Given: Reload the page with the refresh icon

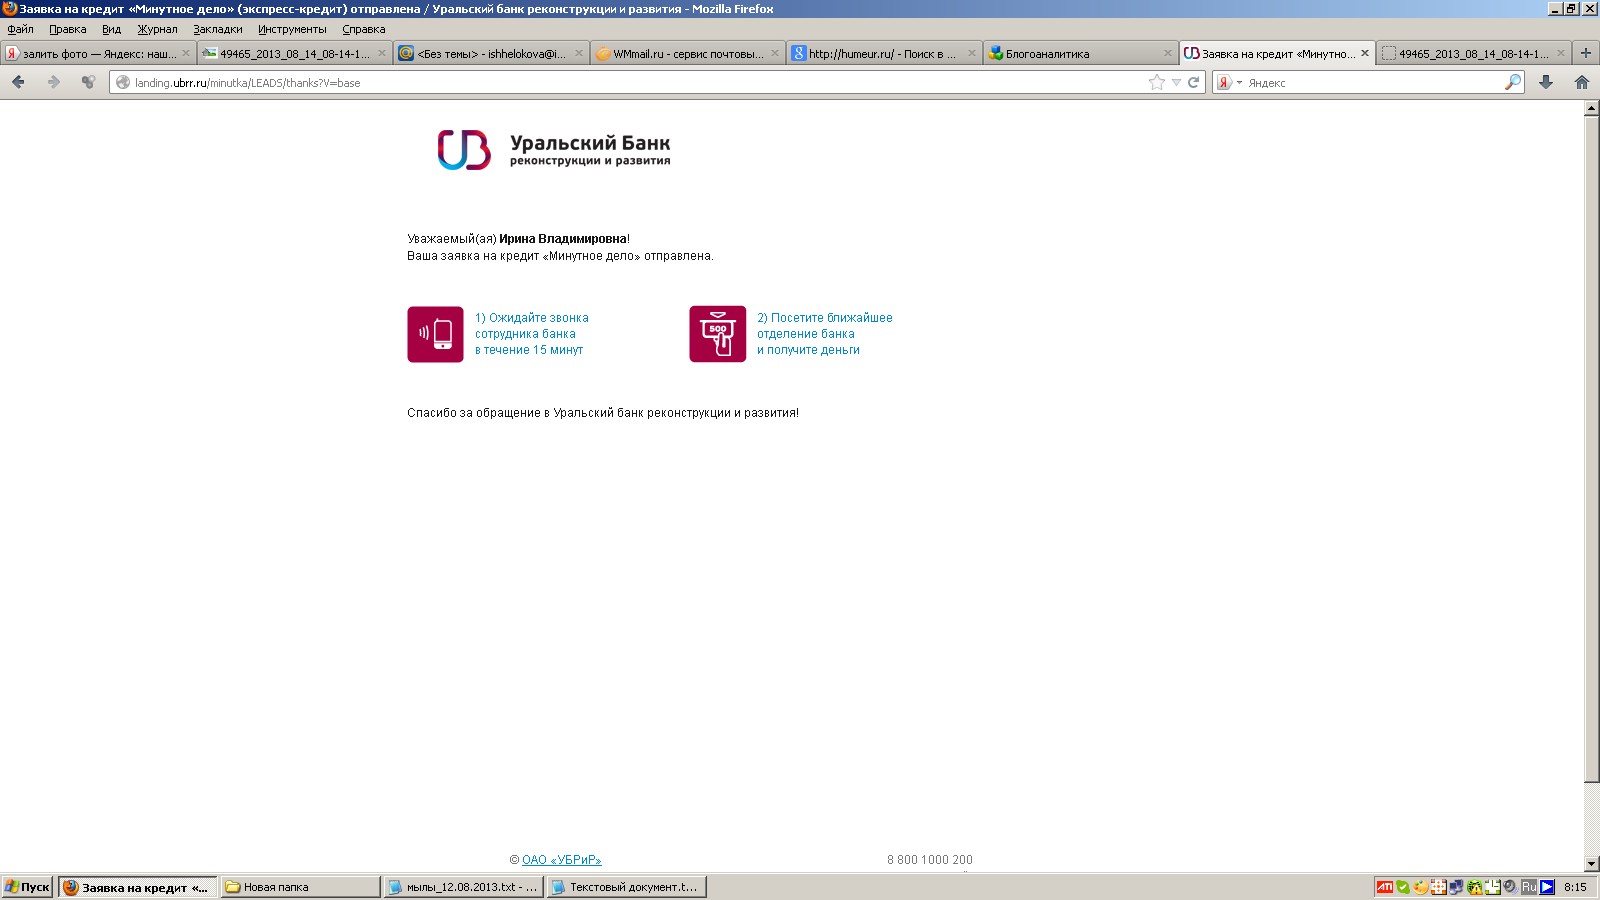Looking at the screenshot, I should 1193,82.
